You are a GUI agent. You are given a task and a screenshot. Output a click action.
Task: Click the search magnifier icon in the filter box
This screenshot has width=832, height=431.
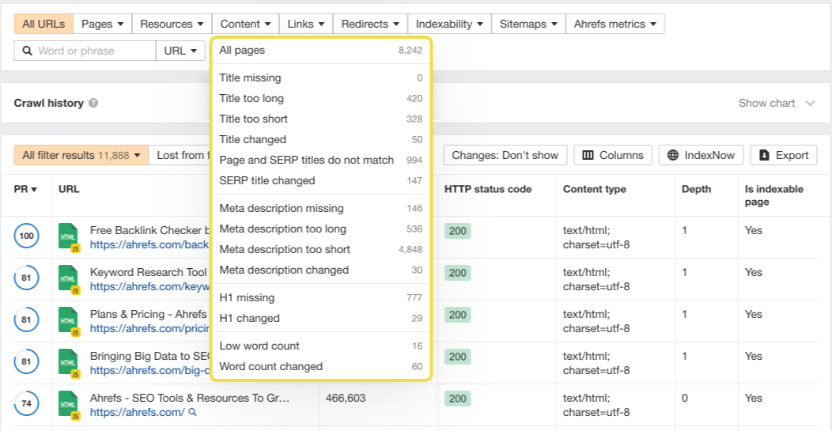27,51
